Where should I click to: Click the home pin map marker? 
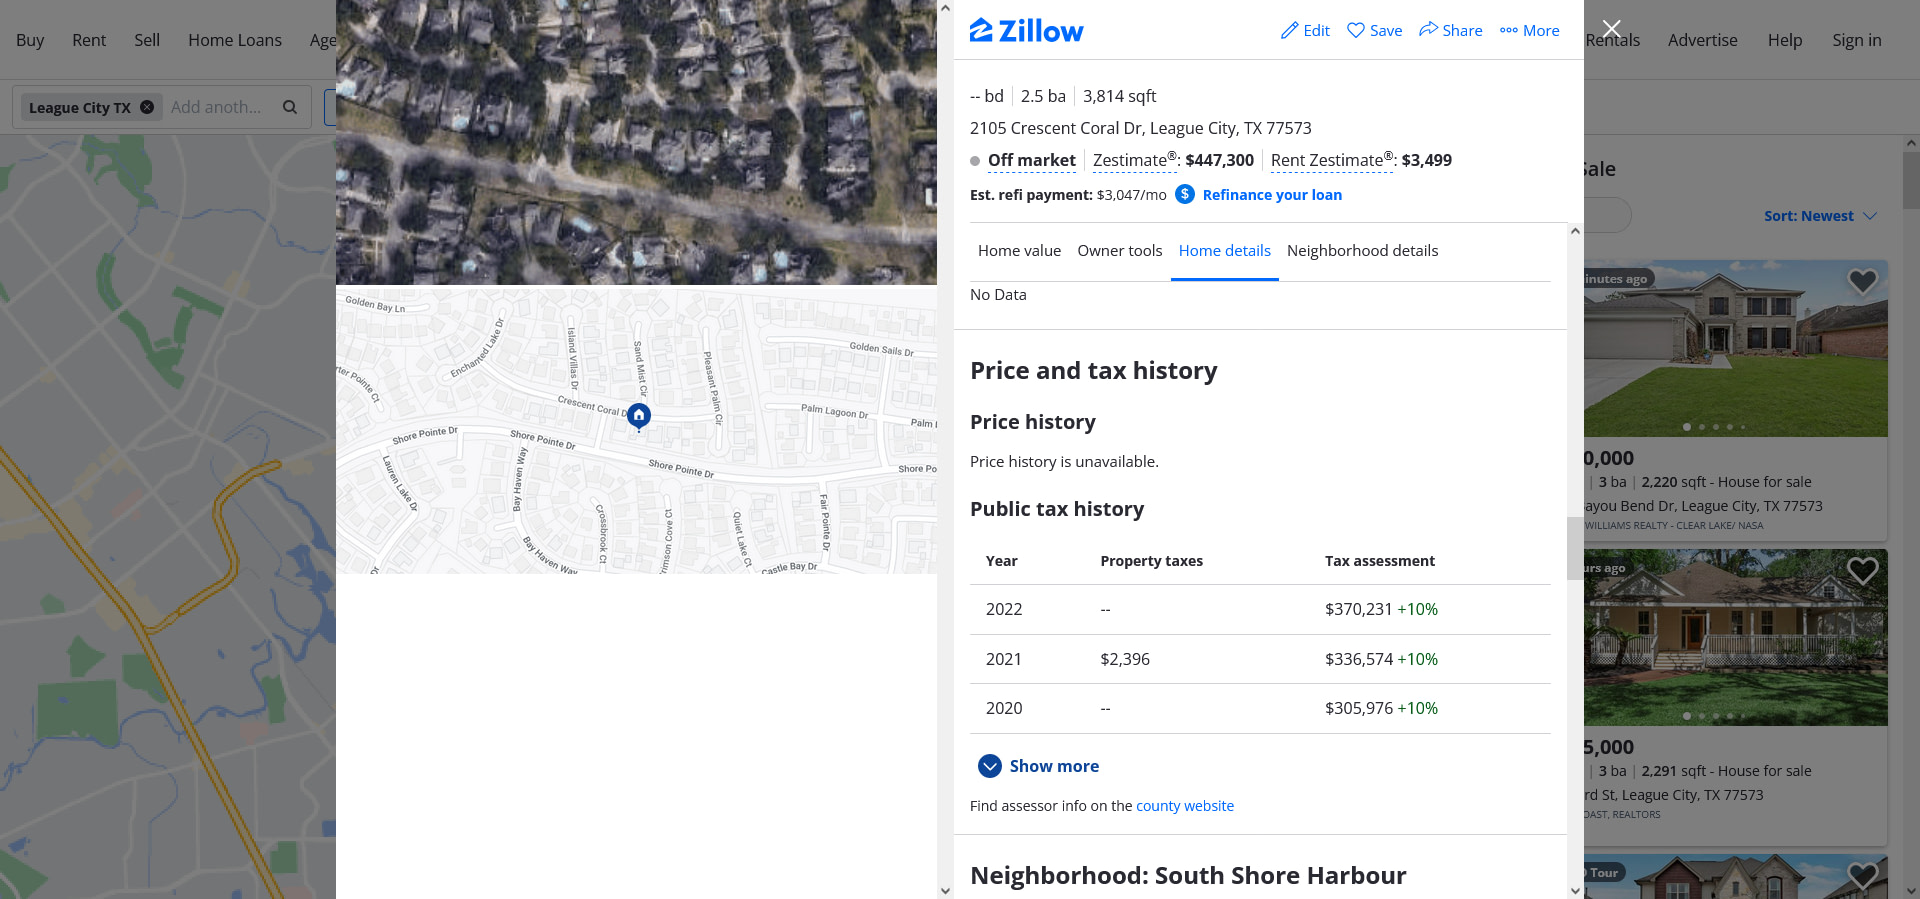pyautogui.click(x=639, y=415)
